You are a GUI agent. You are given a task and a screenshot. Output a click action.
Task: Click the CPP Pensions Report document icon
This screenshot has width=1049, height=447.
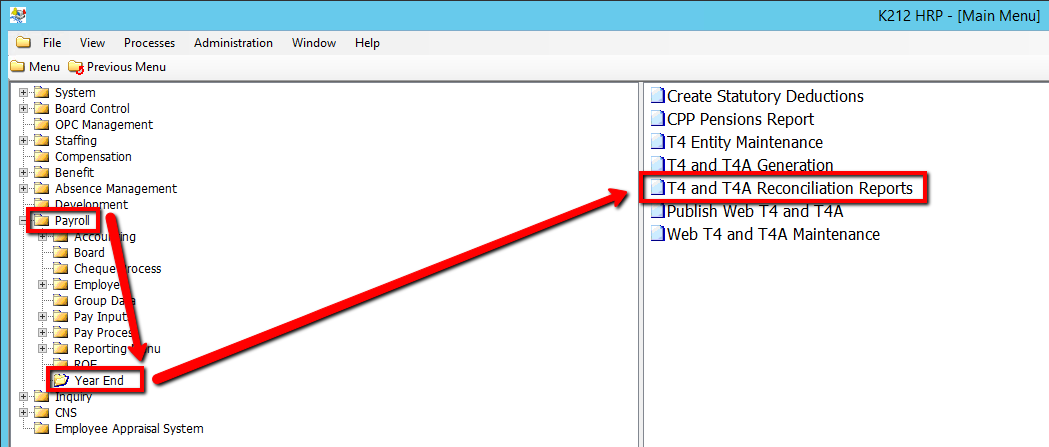pos(657,120)
